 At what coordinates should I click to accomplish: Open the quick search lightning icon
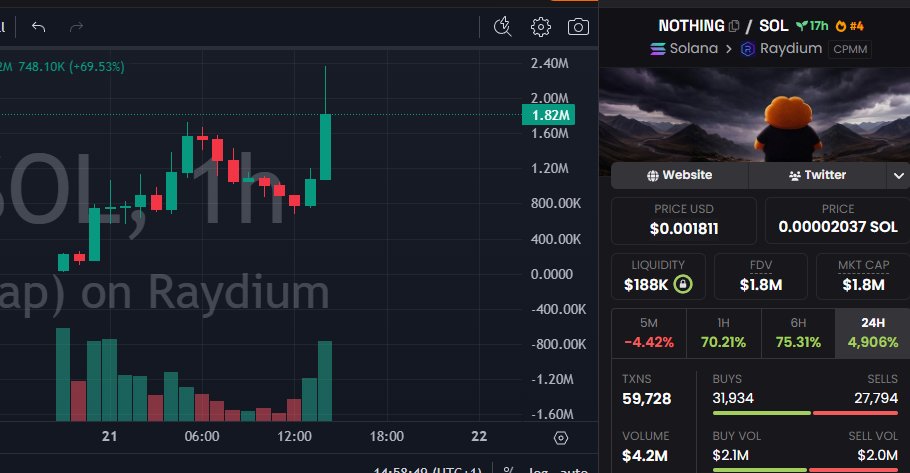coord(503,27)
